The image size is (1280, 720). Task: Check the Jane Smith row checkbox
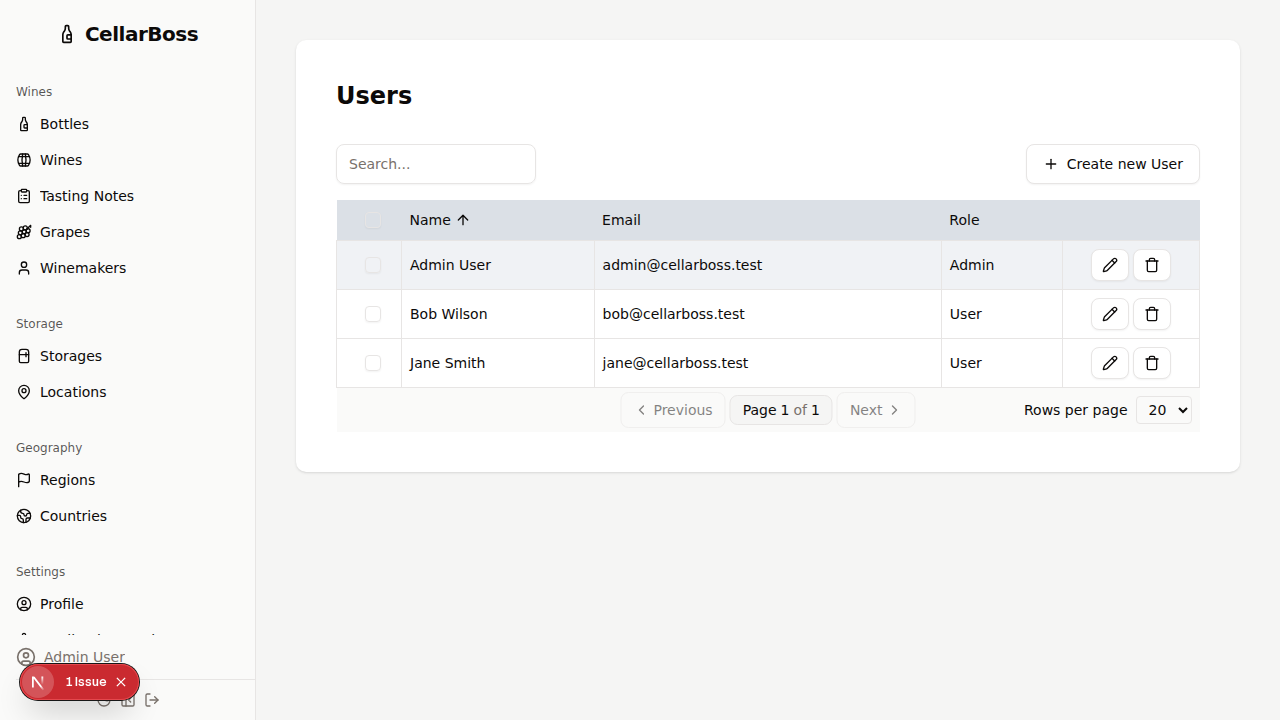point(372,363)
